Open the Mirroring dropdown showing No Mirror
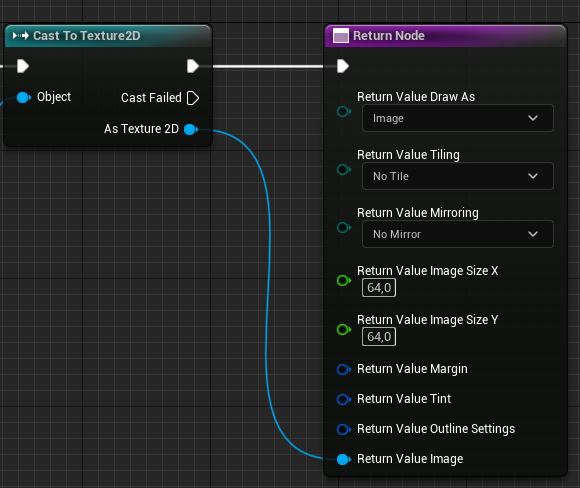 pos(458,234)
